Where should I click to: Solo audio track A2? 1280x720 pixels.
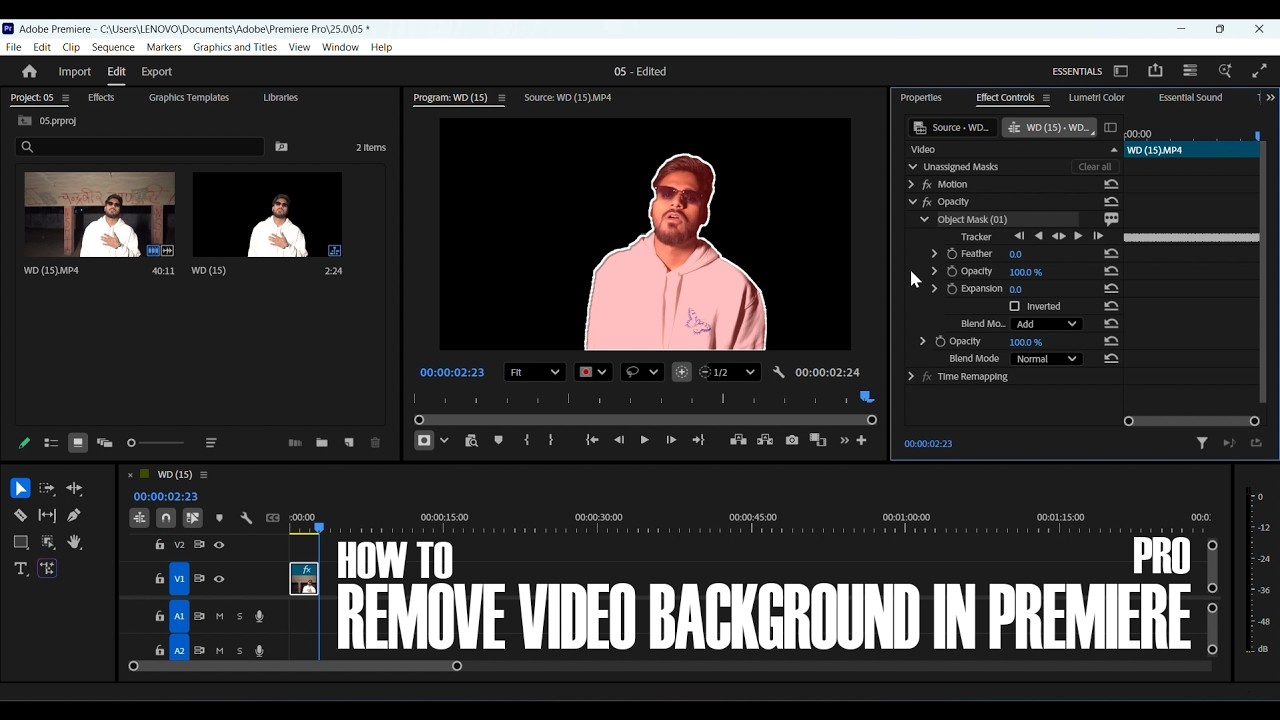(239, 651)
